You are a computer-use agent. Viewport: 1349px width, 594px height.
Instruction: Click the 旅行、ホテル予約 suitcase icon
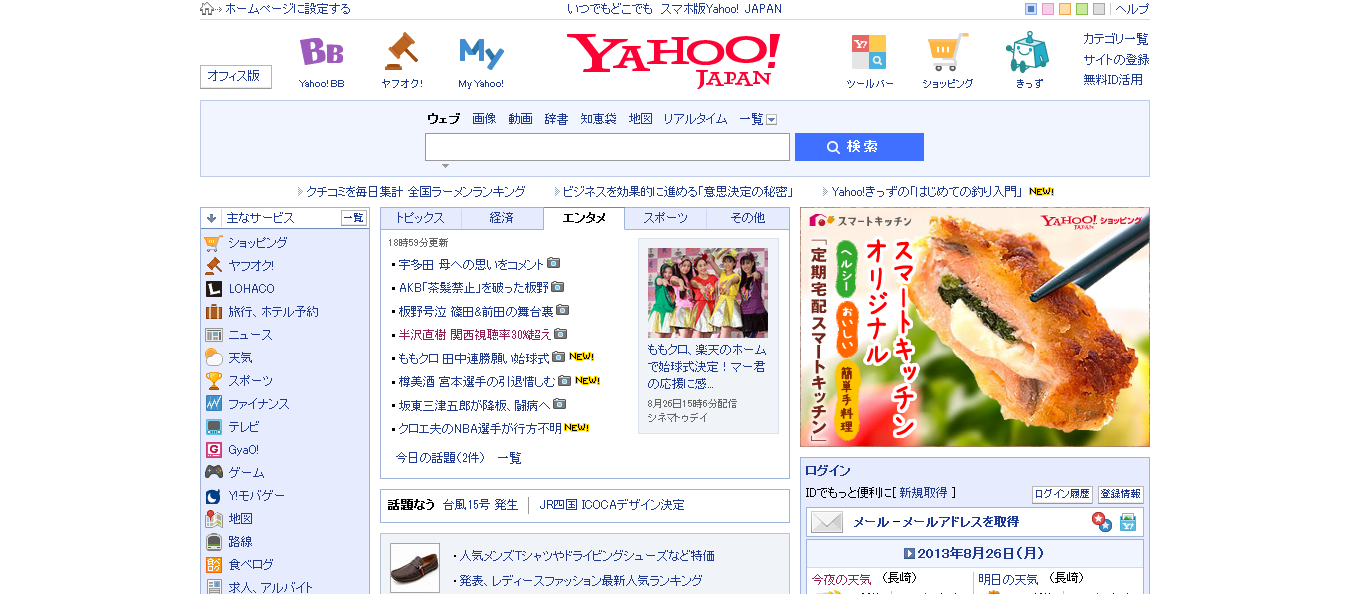[x=213, y=312]
